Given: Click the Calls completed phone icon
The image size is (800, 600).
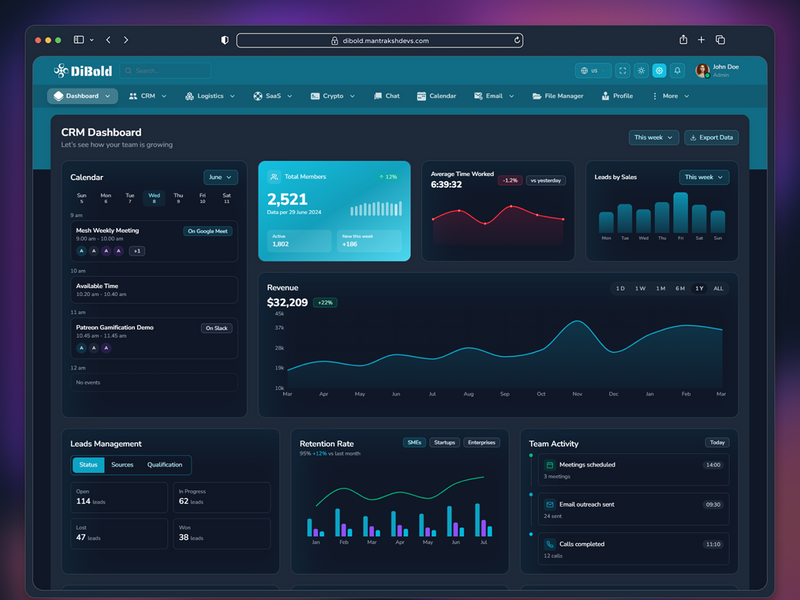Looking at the screenshot, I should (549, 544).
